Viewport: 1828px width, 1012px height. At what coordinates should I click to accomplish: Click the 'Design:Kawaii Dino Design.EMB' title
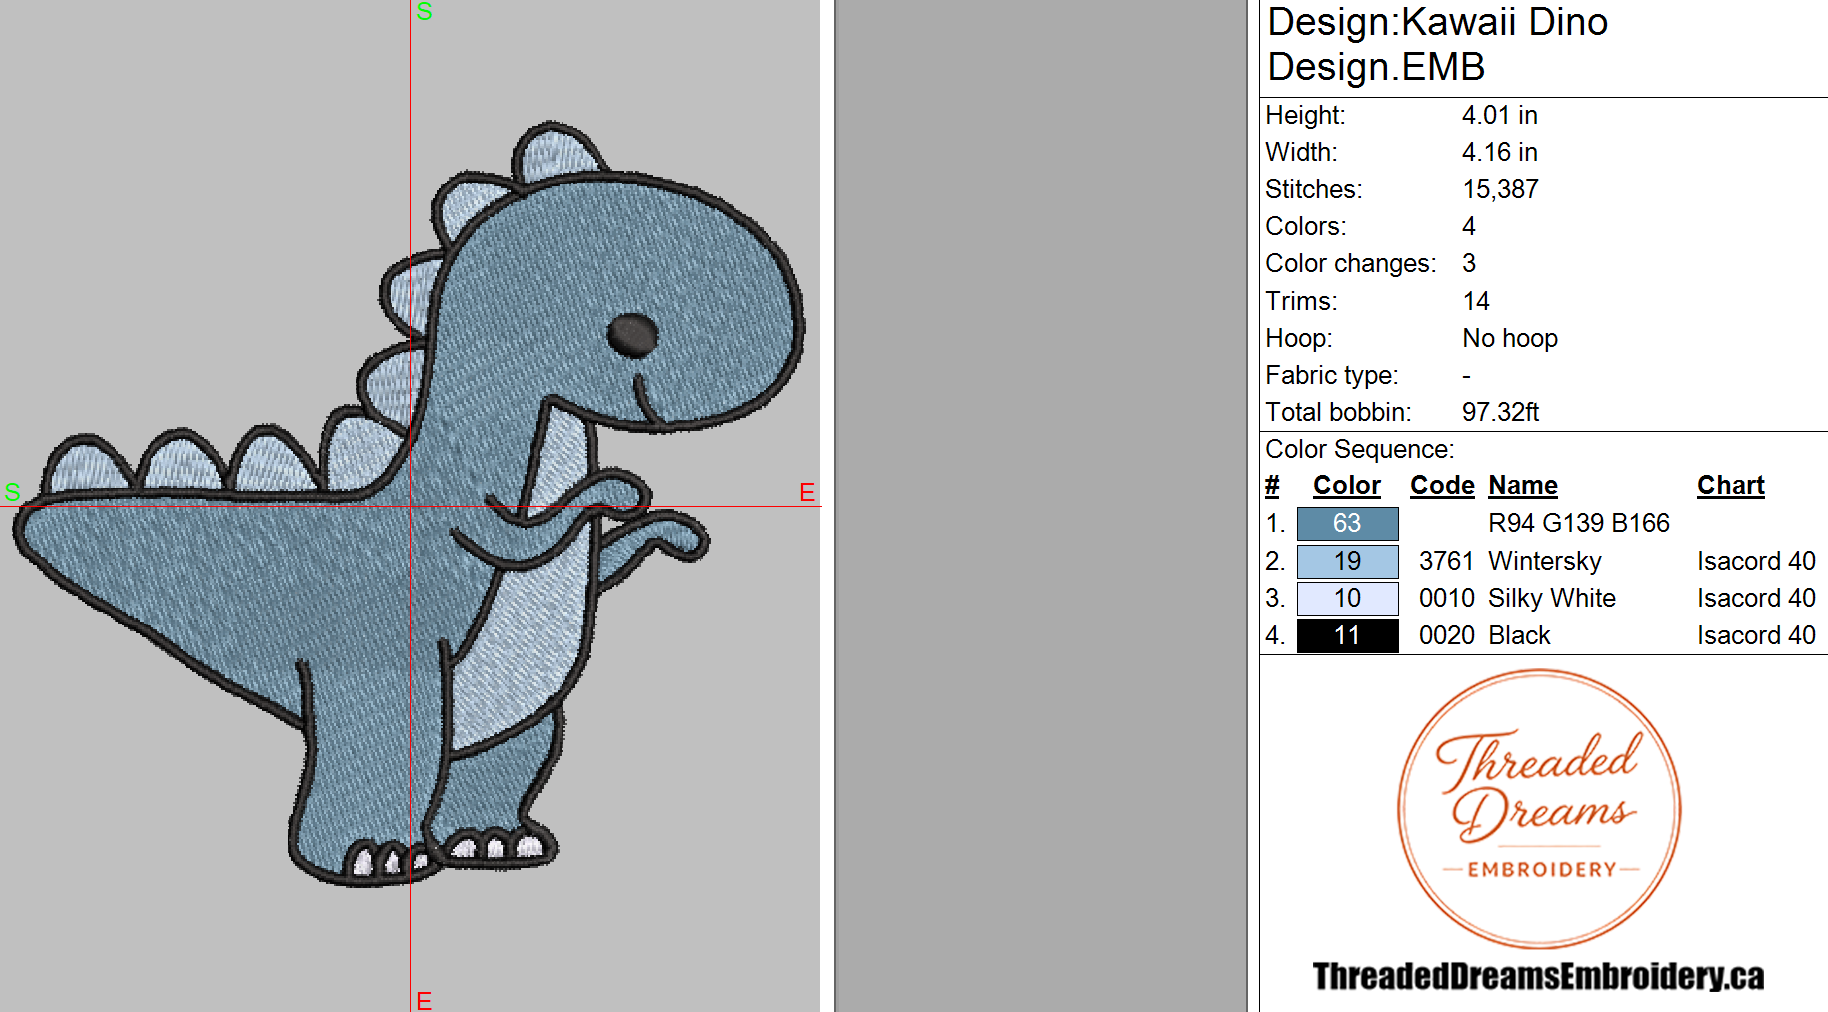click(1437, 44)
